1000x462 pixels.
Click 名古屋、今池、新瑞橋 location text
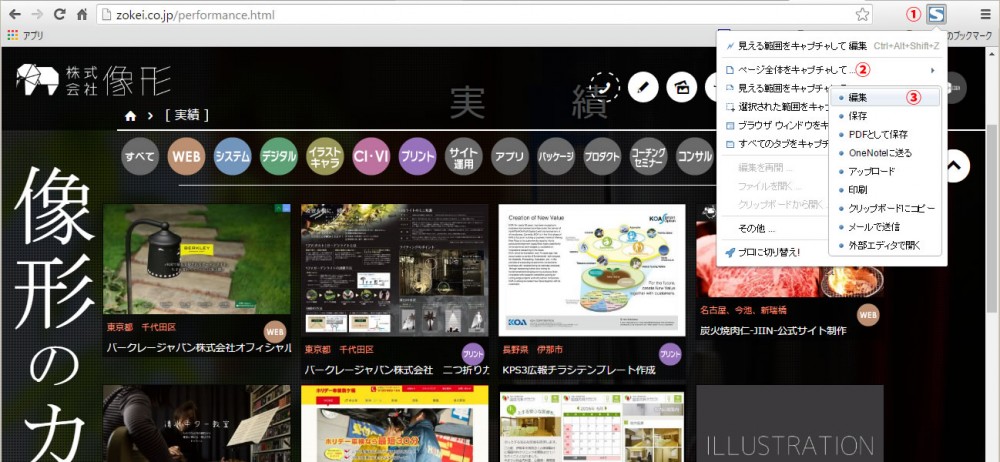[x=743, y=311]
